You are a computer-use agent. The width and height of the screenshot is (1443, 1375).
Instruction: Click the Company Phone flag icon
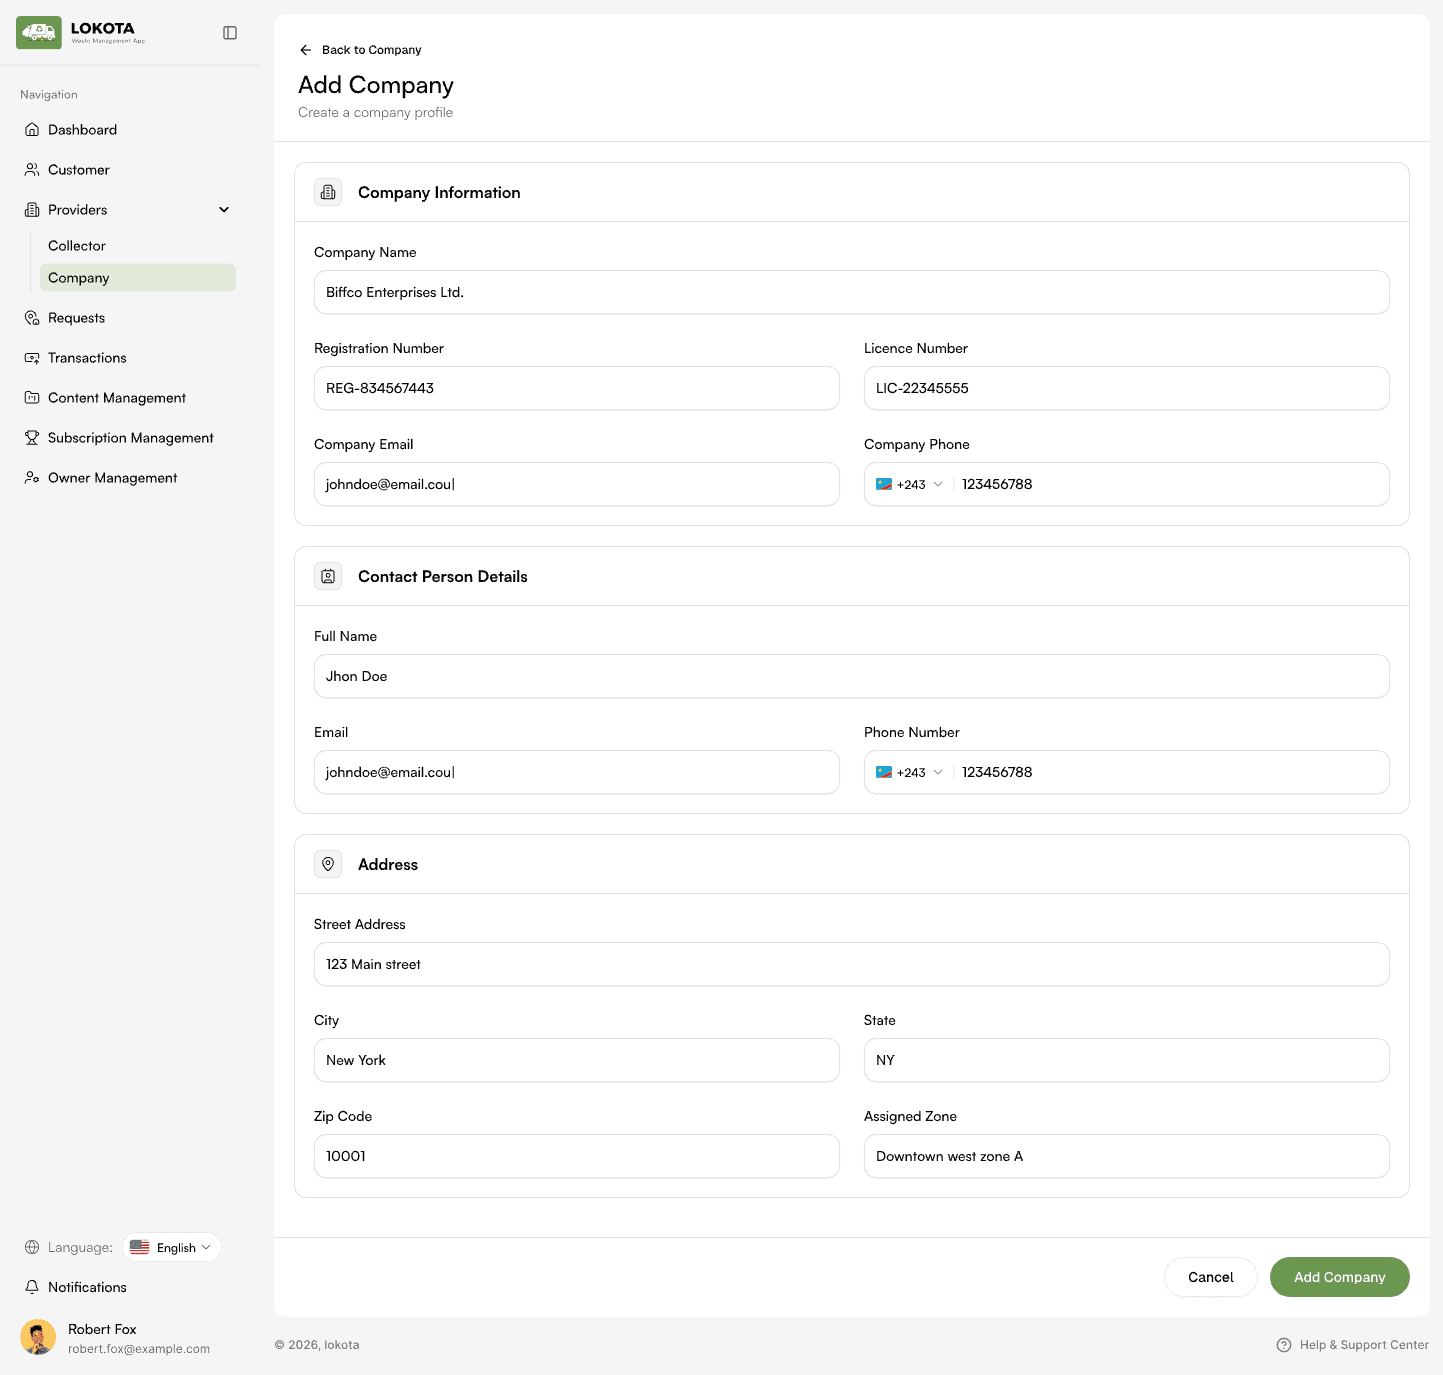[884, 484]
